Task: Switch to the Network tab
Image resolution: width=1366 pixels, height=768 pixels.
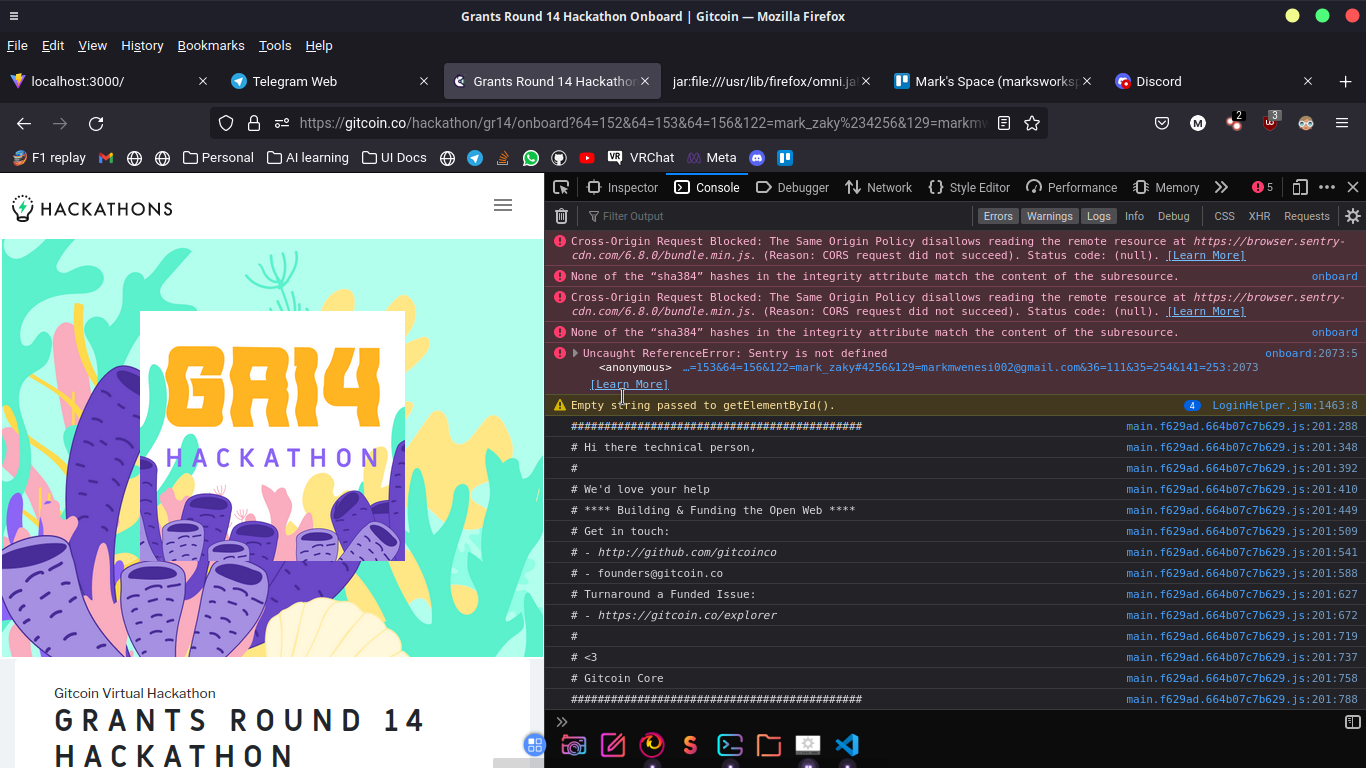Action: pyautogui.click(x=878, y=187)
